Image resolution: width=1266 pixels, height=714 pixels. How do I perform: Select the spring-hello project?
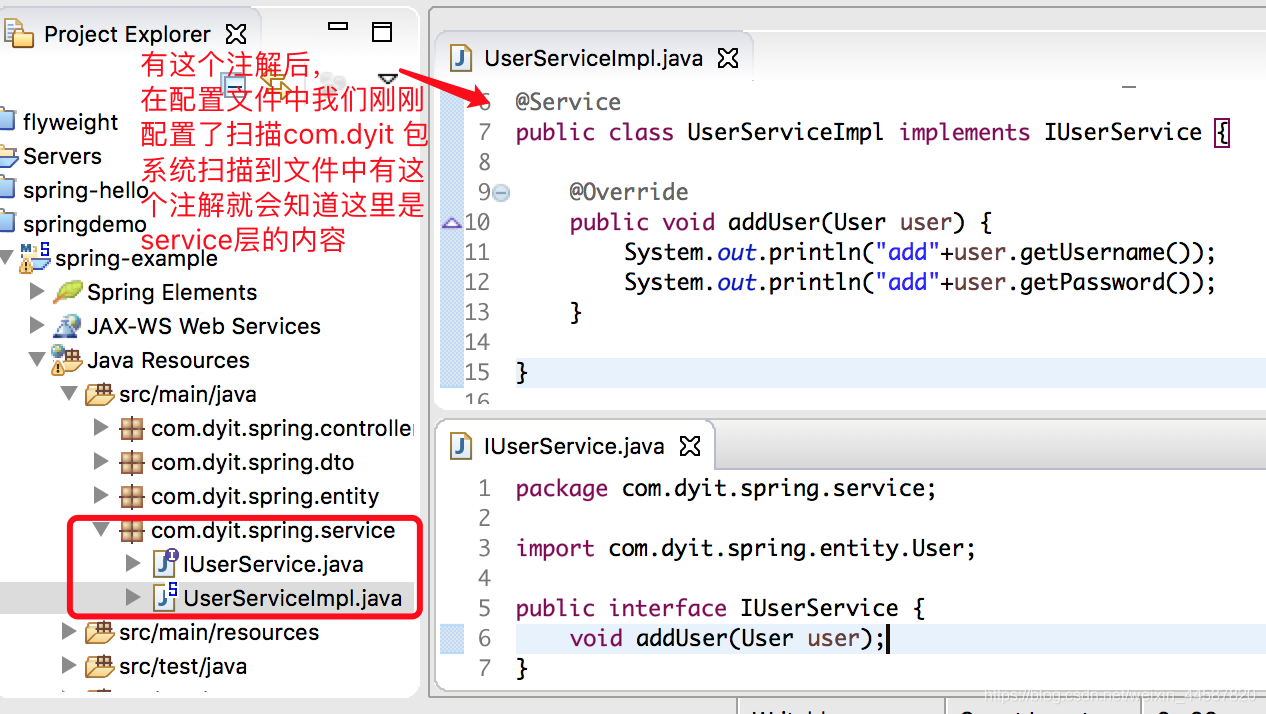pyautogui.click(x=85, y=190)
